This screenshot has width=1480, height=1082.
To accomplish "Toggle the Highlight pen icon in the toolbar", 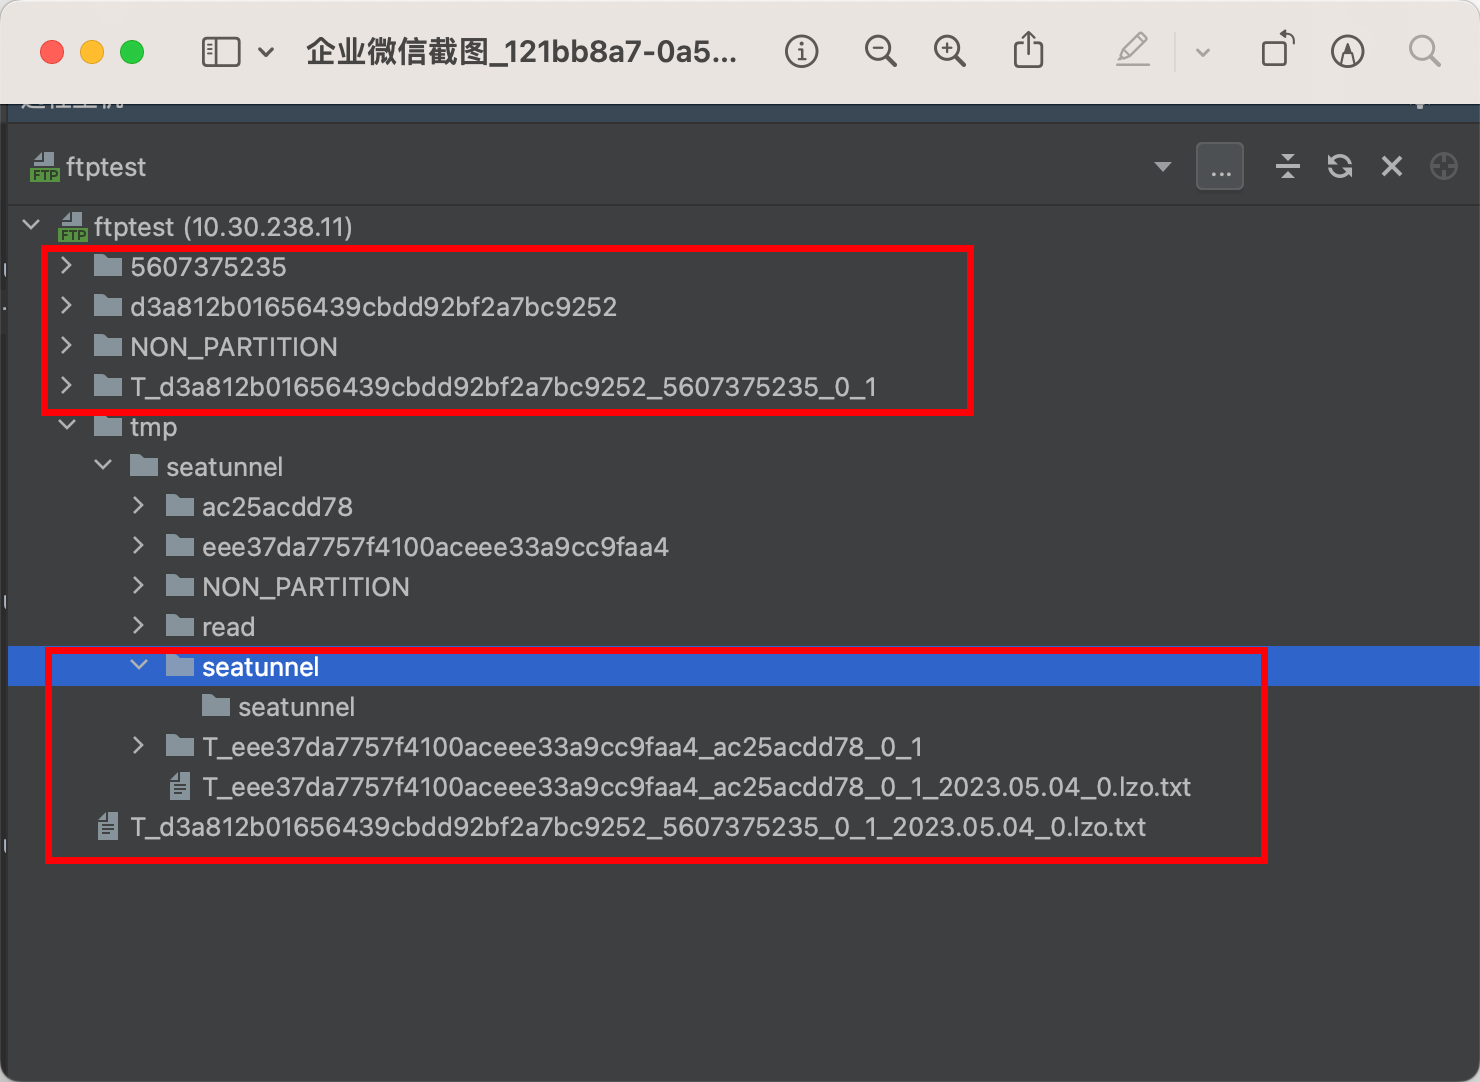I will [1133, 51].
